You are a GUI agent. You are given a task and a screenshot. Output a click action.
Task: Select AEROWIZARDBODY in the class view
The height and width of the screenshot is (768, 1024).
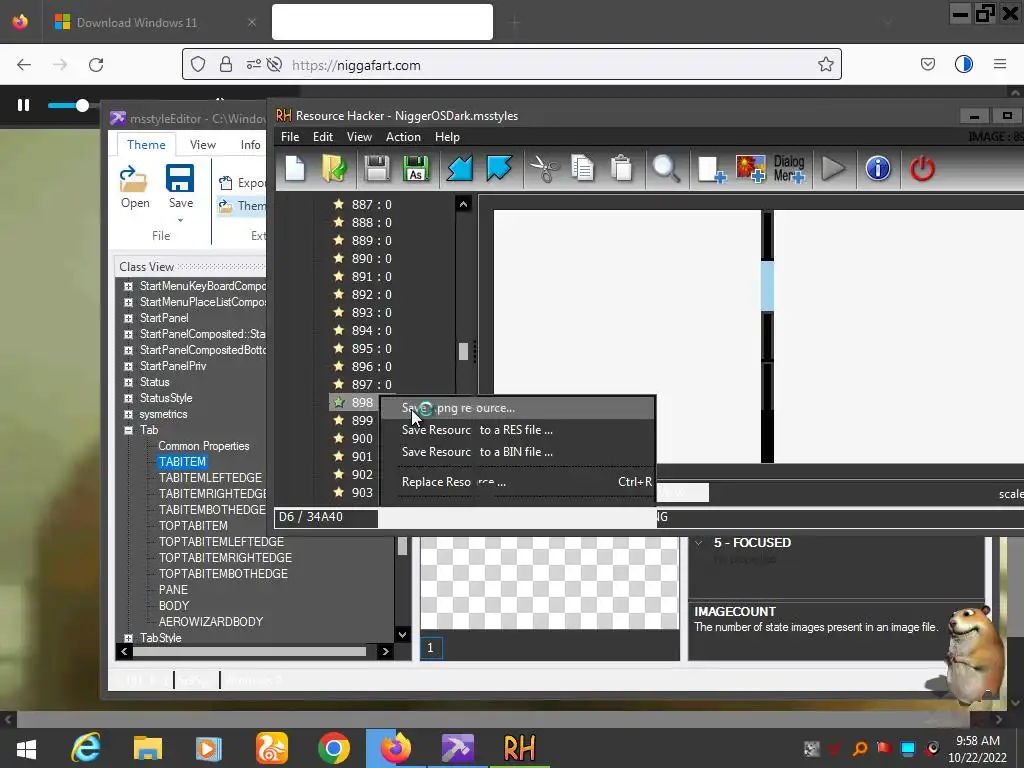(211, 622)
